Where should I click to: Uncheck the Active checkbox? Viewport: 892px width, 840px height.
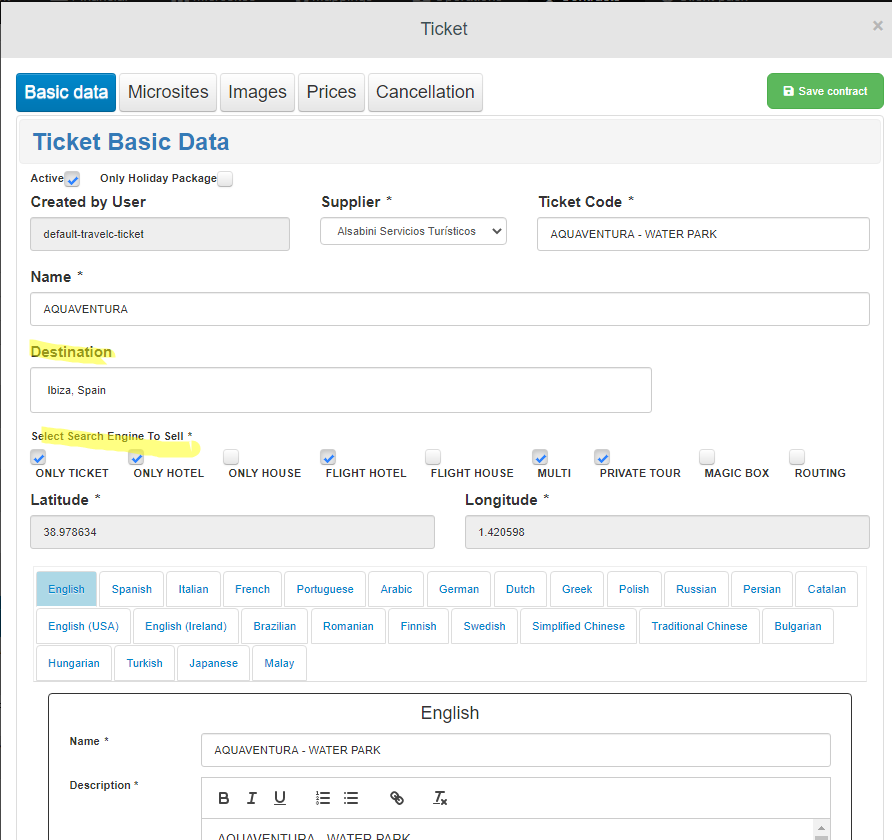[72, 179]
